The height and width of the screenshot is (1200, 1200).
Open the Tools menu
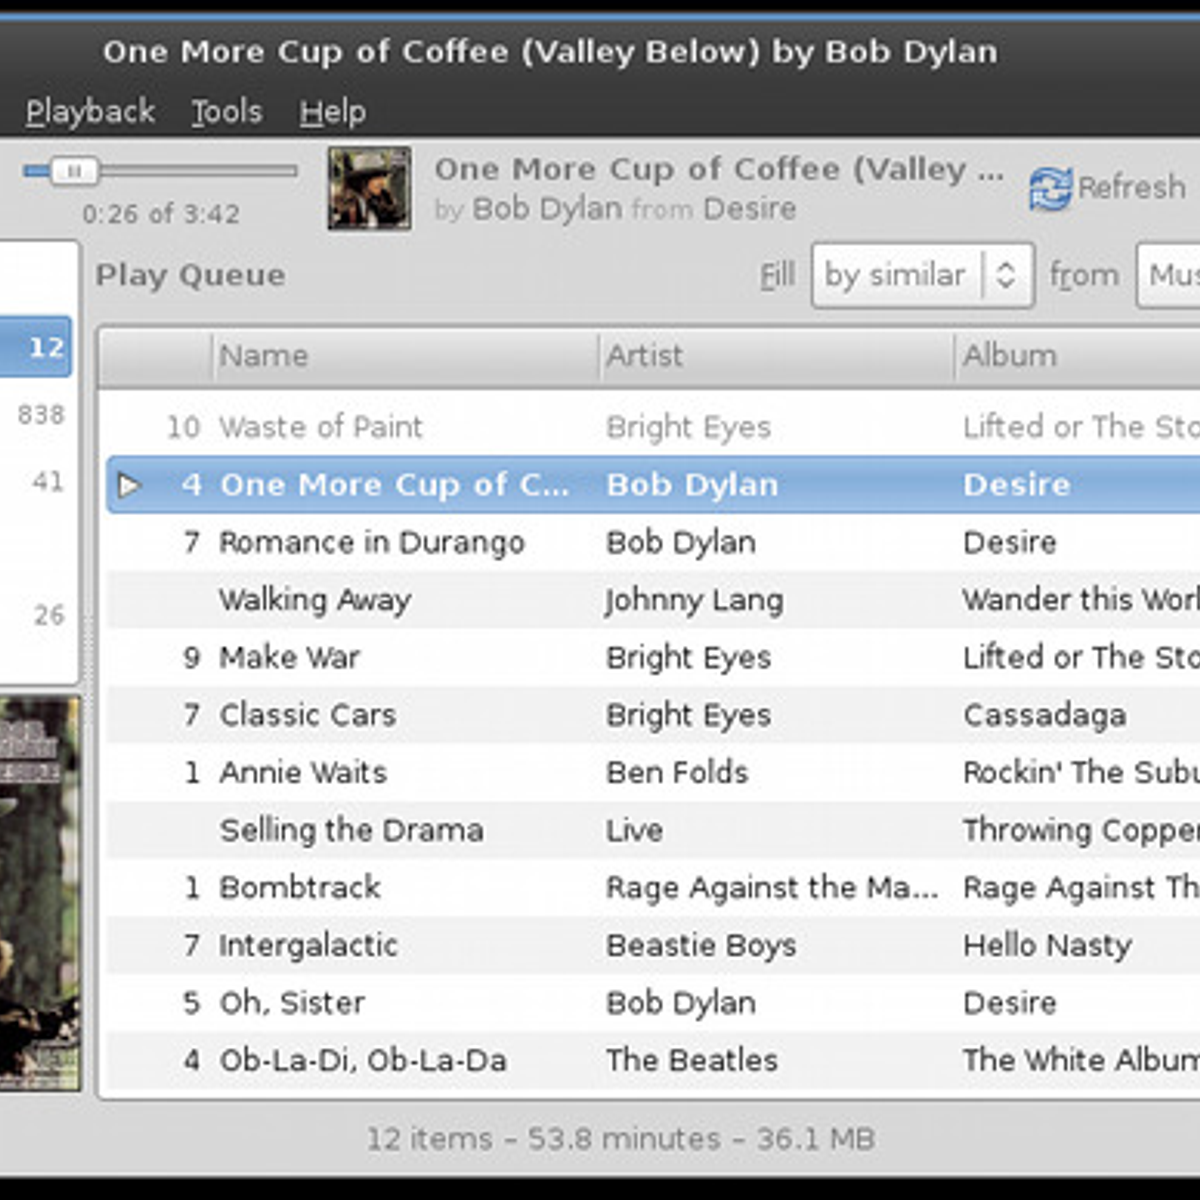click(227, 112)
